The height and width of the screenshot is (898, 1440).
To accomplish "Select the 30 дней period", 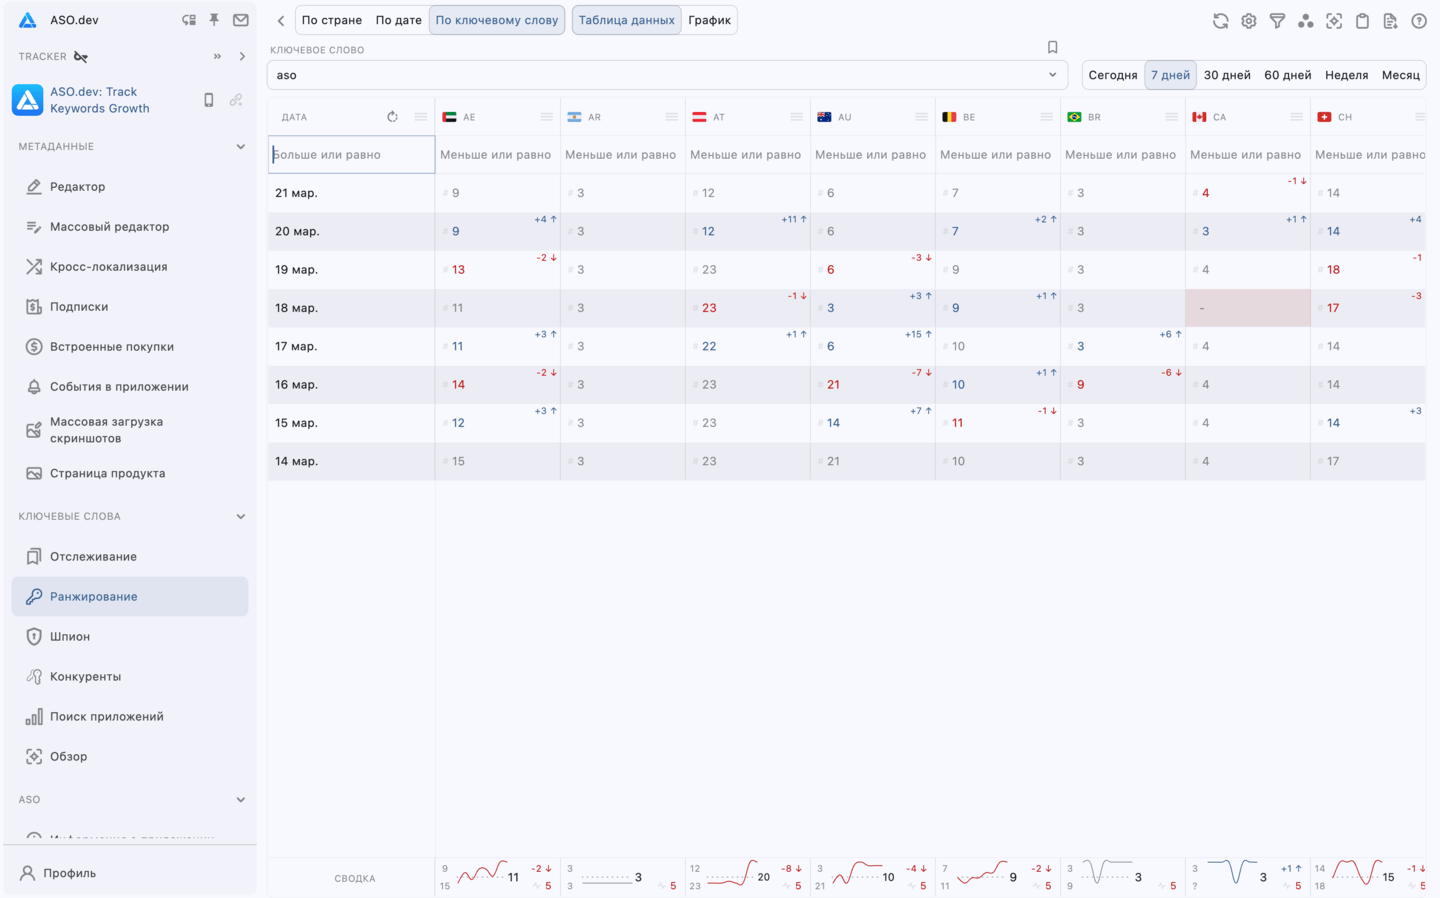I will (x=1227, y=75).
